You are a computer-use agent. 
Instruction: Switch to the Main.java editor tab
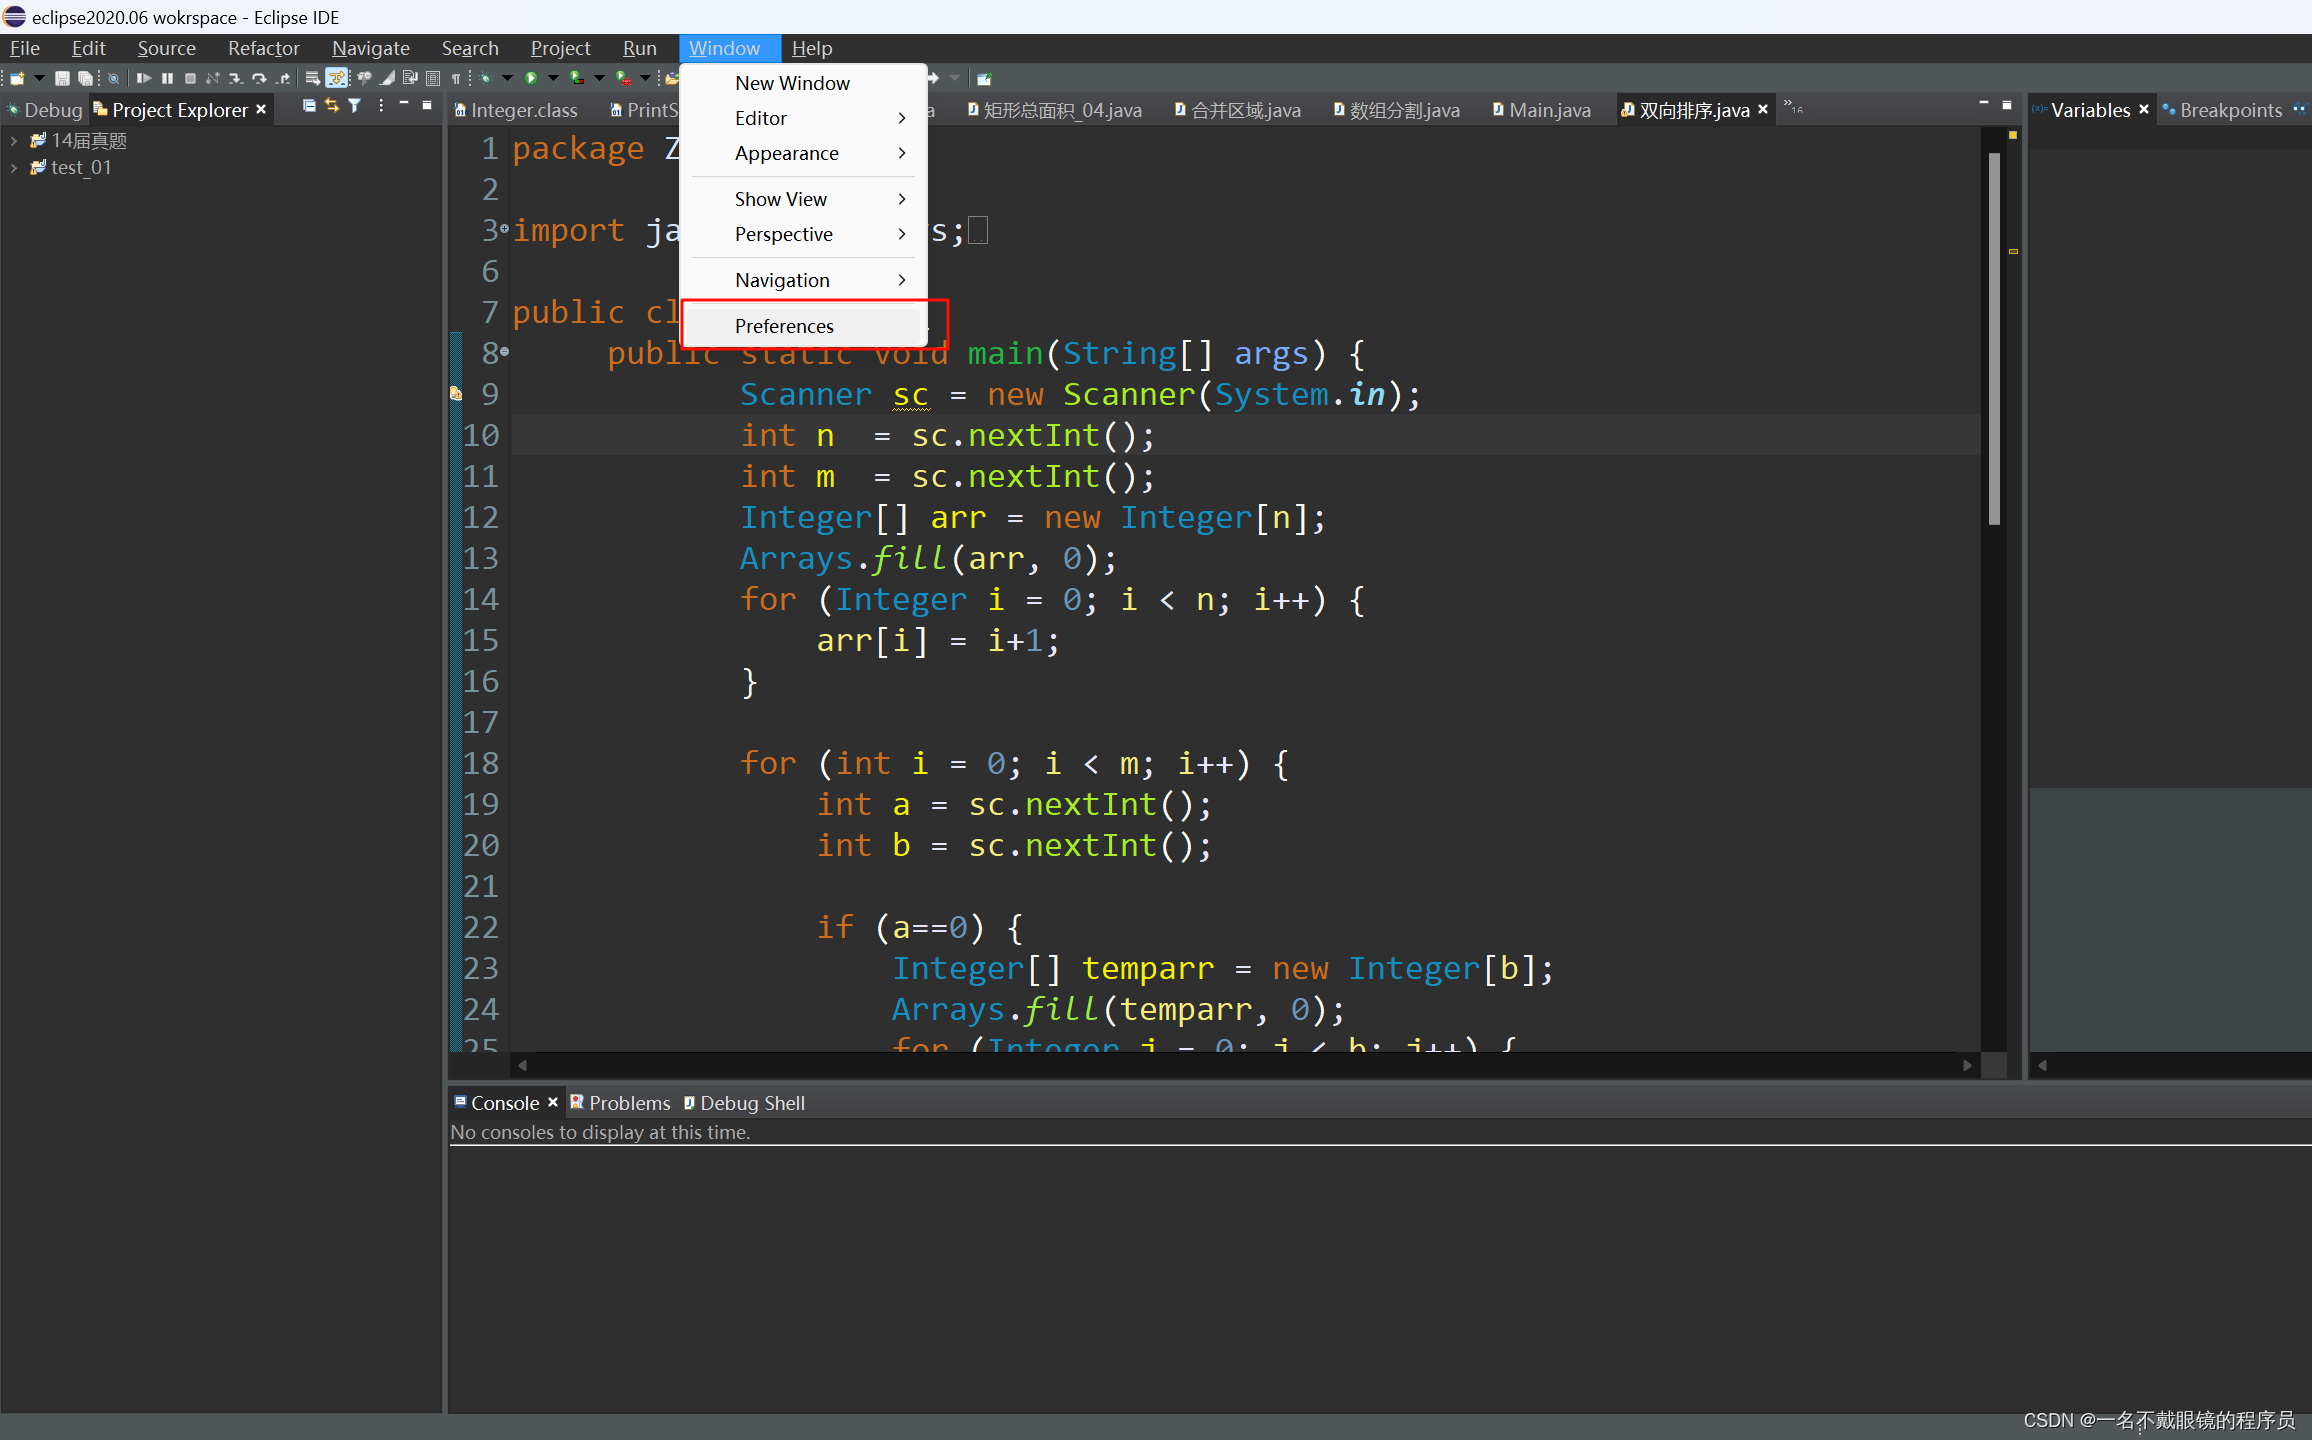[1548, 110]
